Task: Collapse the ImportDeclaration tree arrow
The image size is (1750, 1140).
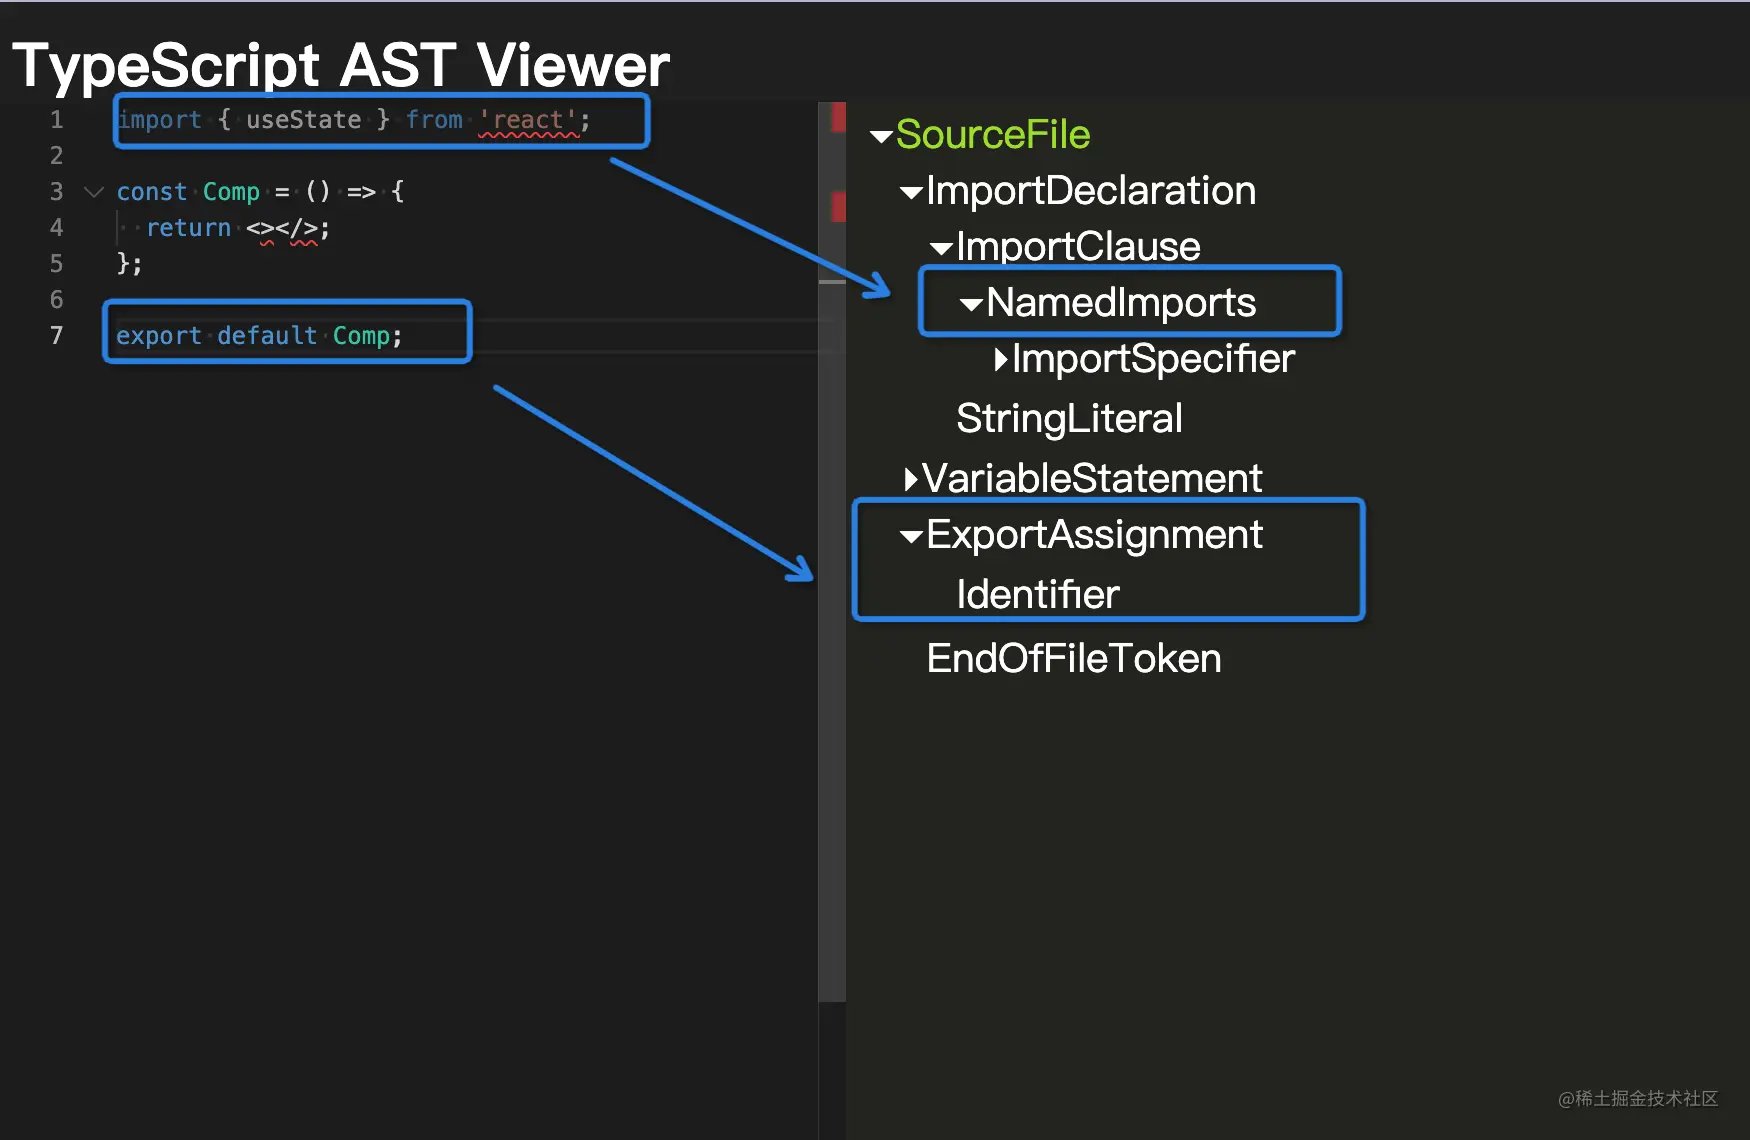Action: [x=911, y=192]
